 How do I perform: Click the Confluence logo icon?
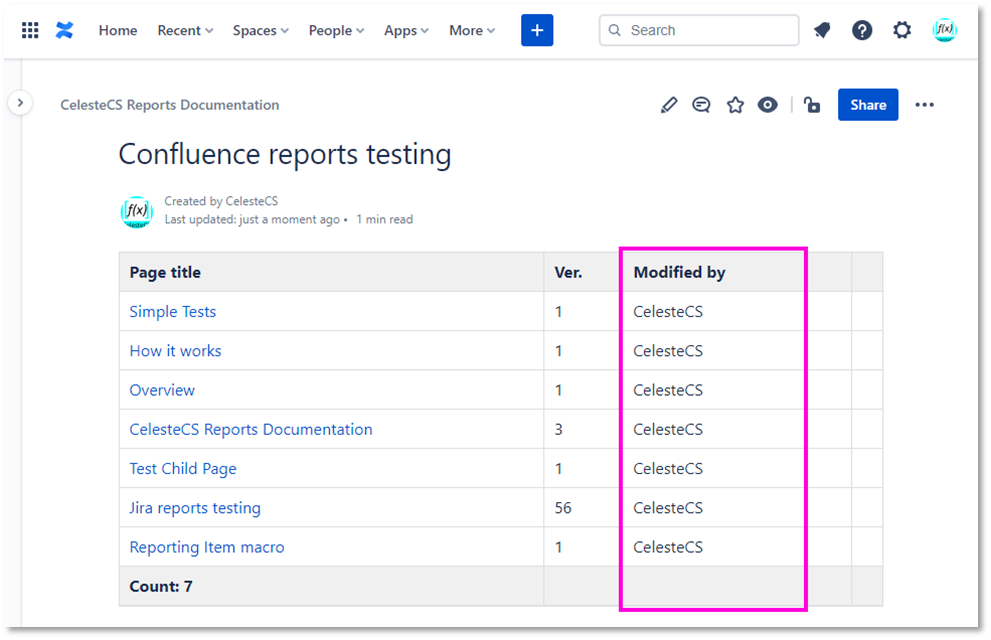pyautogui.click(x=64, y=30)
